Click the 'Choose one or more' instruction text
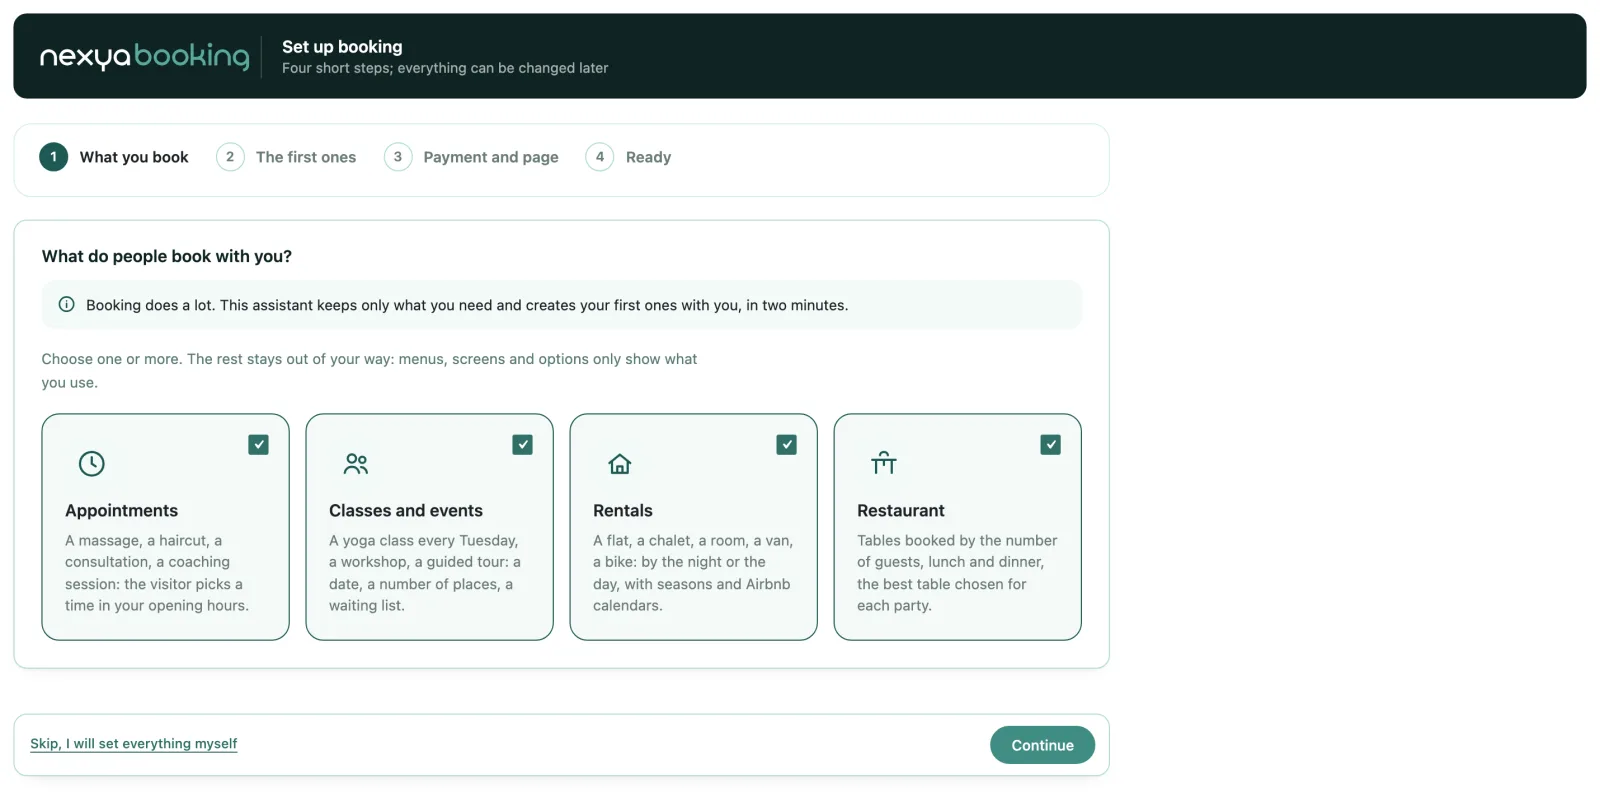This screenshot has height=811, width=1600. (369, 370)
